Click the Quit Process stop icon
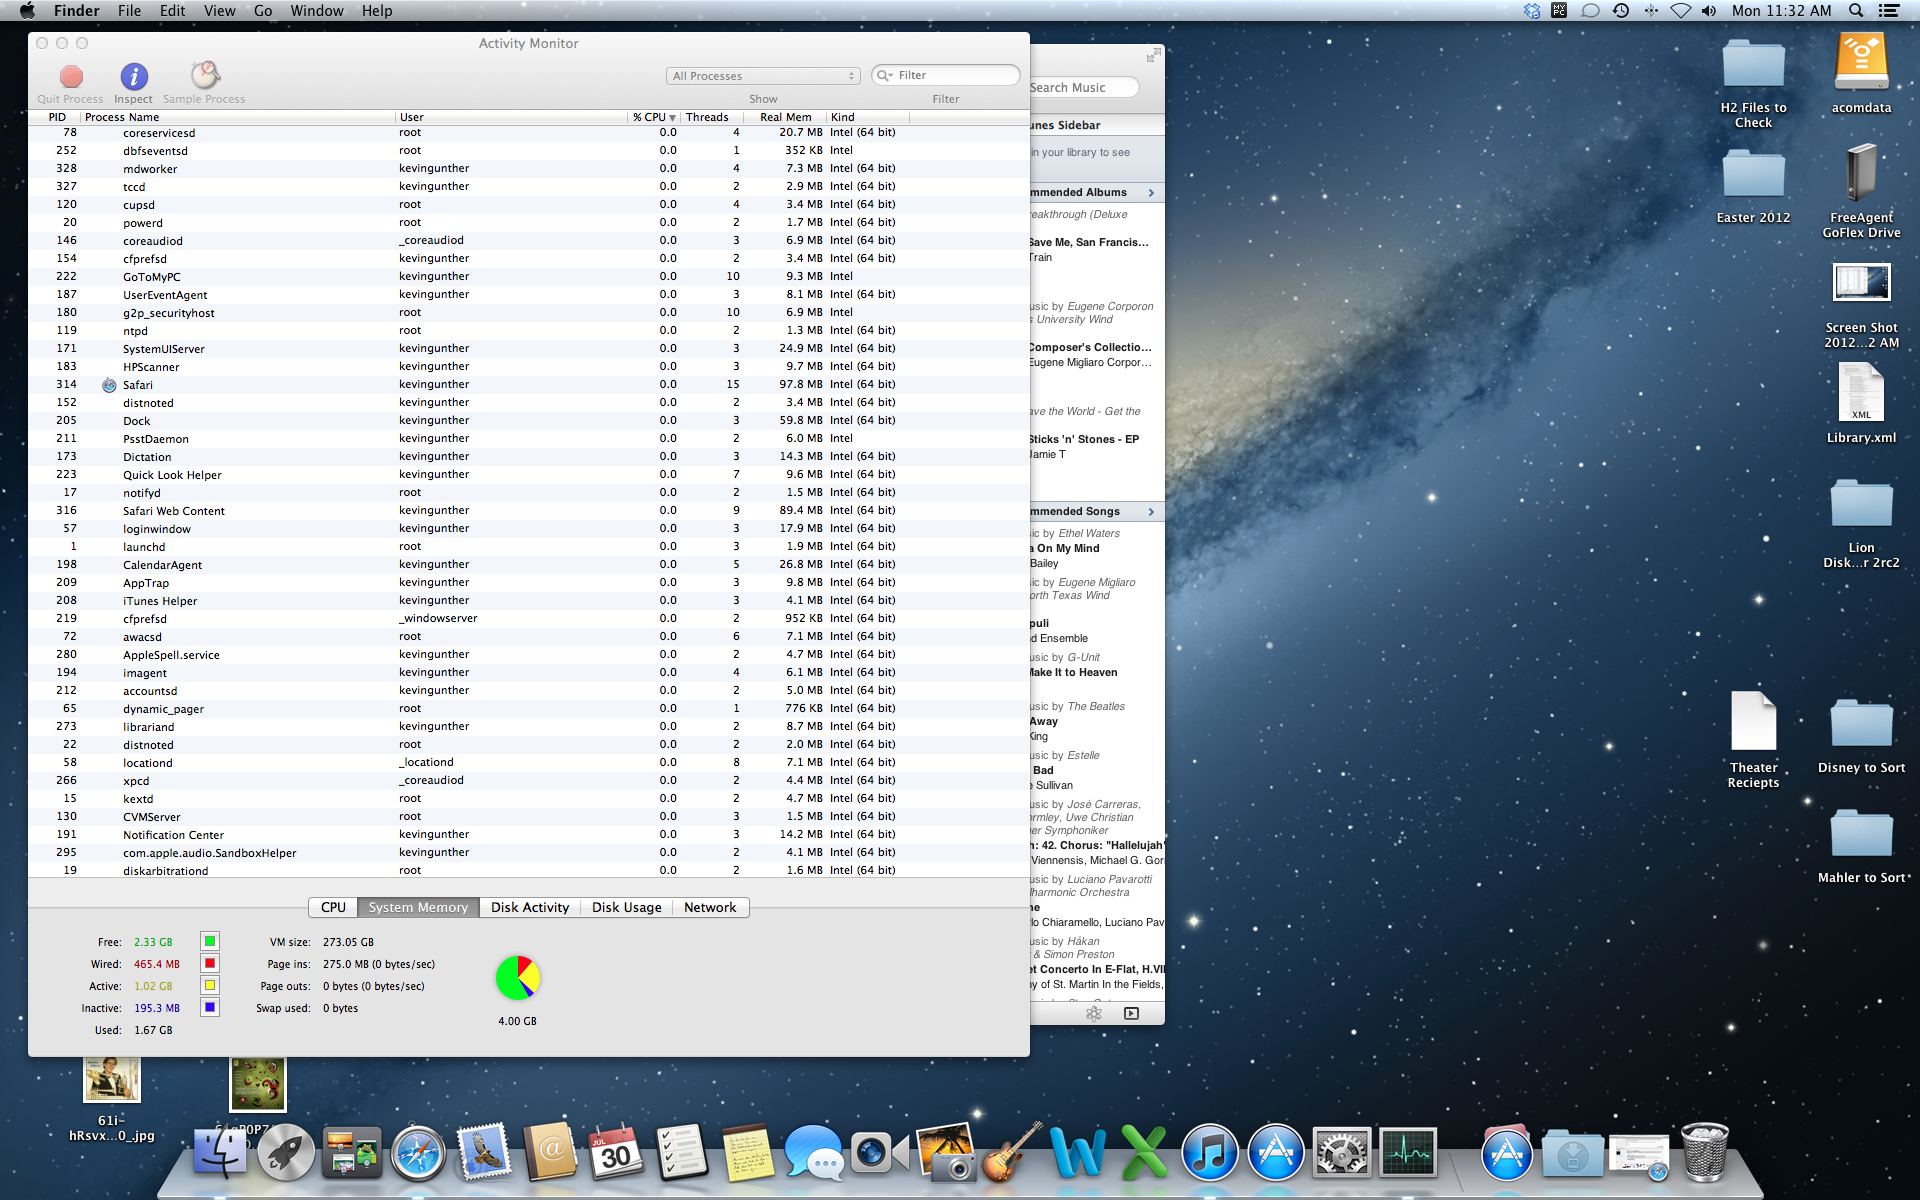Screen dimensions: 1920x1200 [71, 77]
